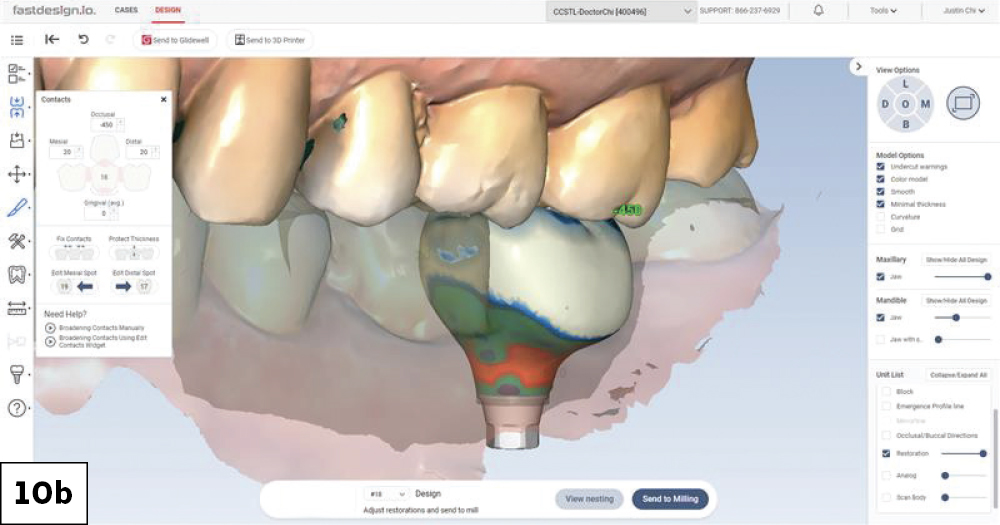Disable Undercut warnings checkbox

point(881,166)
